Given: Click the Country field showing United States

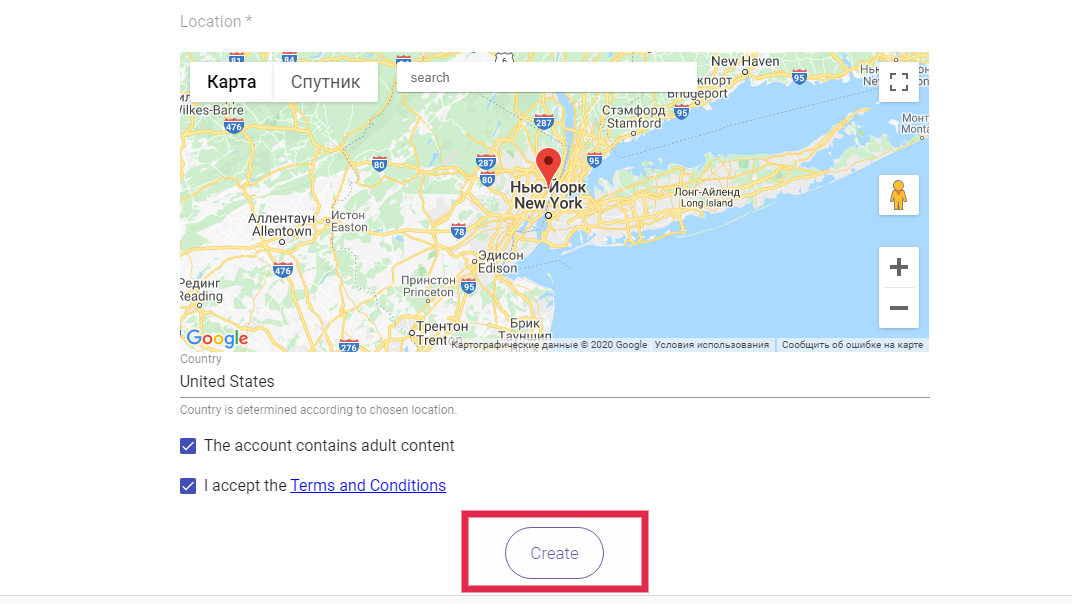Looking at the screenshot, I should click(554, 382).
